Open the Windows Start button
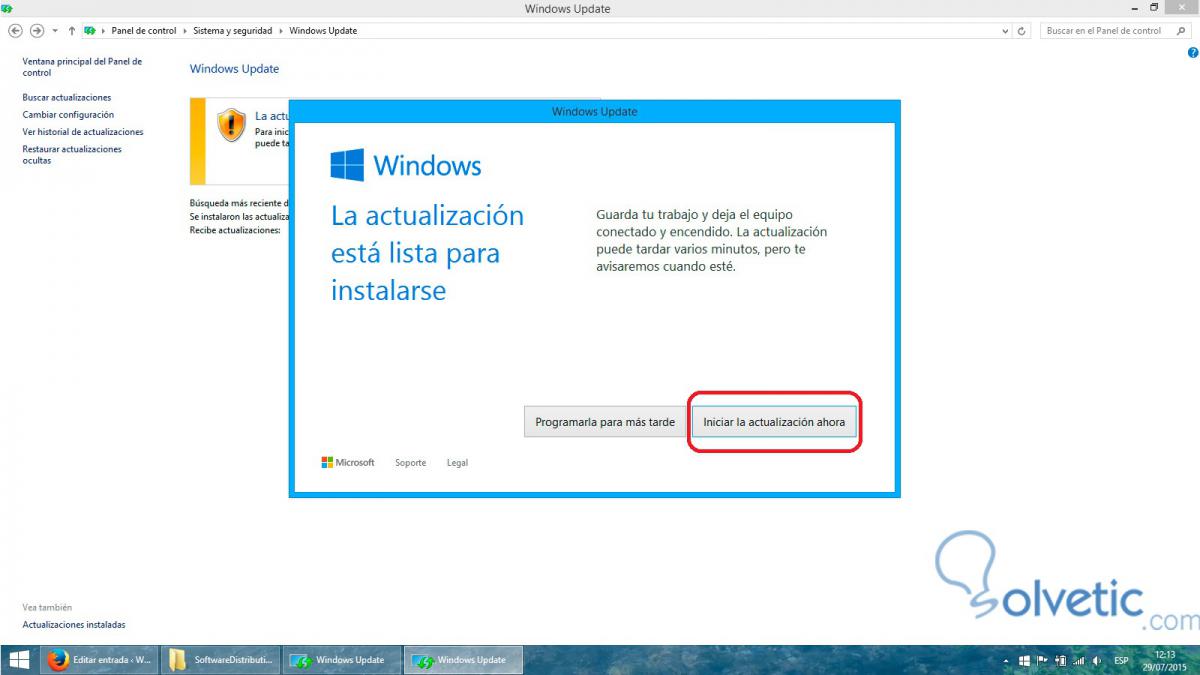This screenshot has height=675, width=1200. (18, 660)
